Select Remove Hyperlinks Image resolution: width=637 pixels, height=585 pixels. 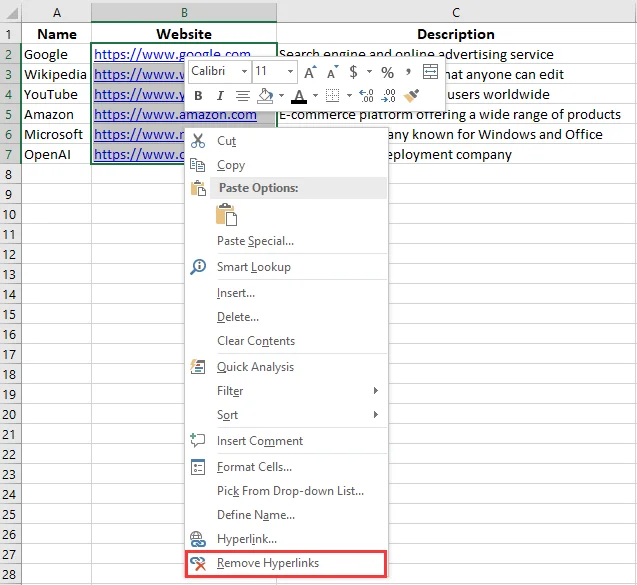click(286, 563)
